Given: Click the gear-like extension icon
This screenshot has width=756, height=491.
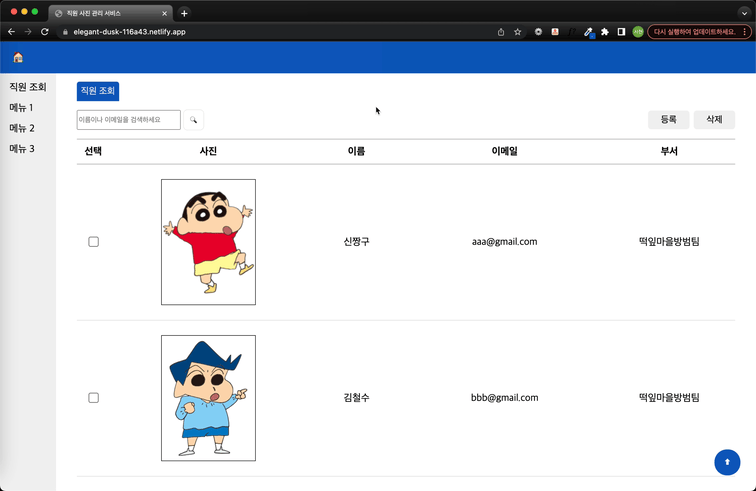Looking at the screenshot, I should [538, 32].
